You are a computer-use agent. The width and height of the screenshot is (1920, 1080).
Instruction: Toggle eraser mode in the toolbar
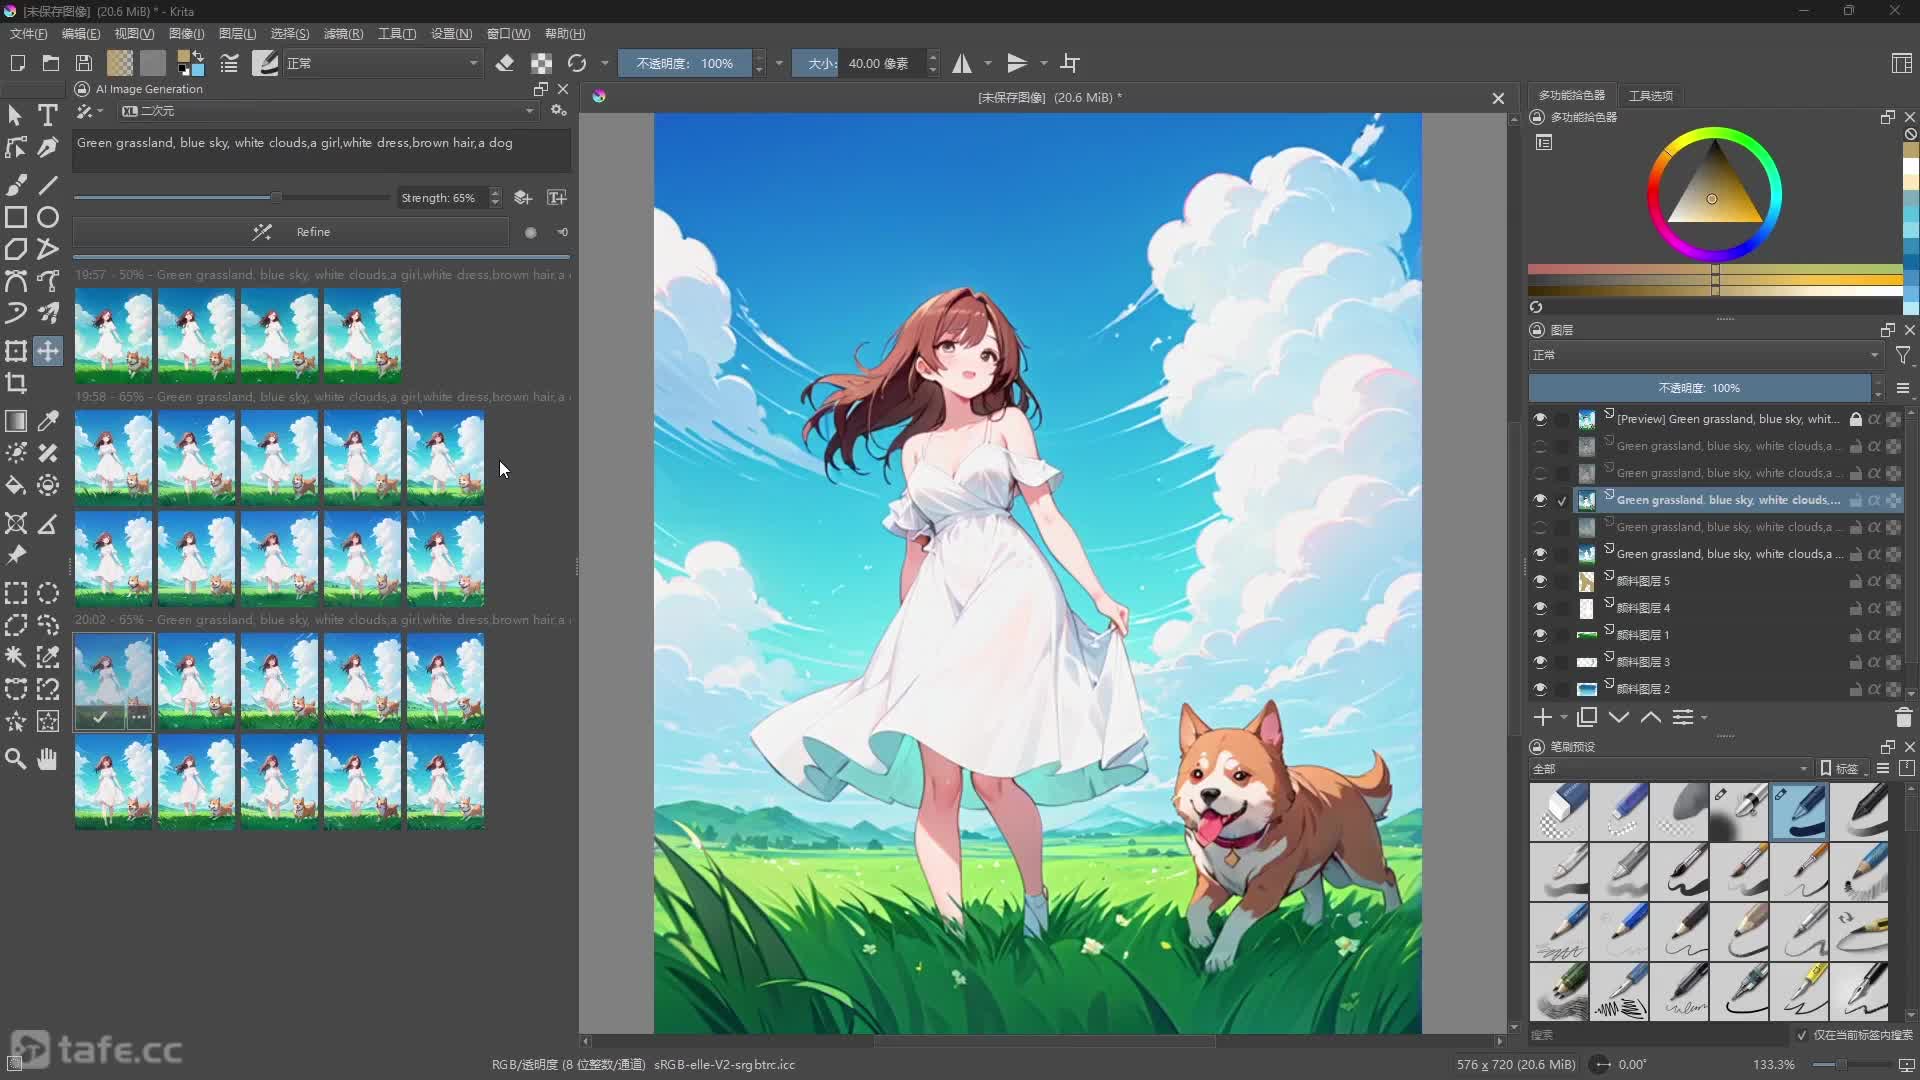(505, 63)
